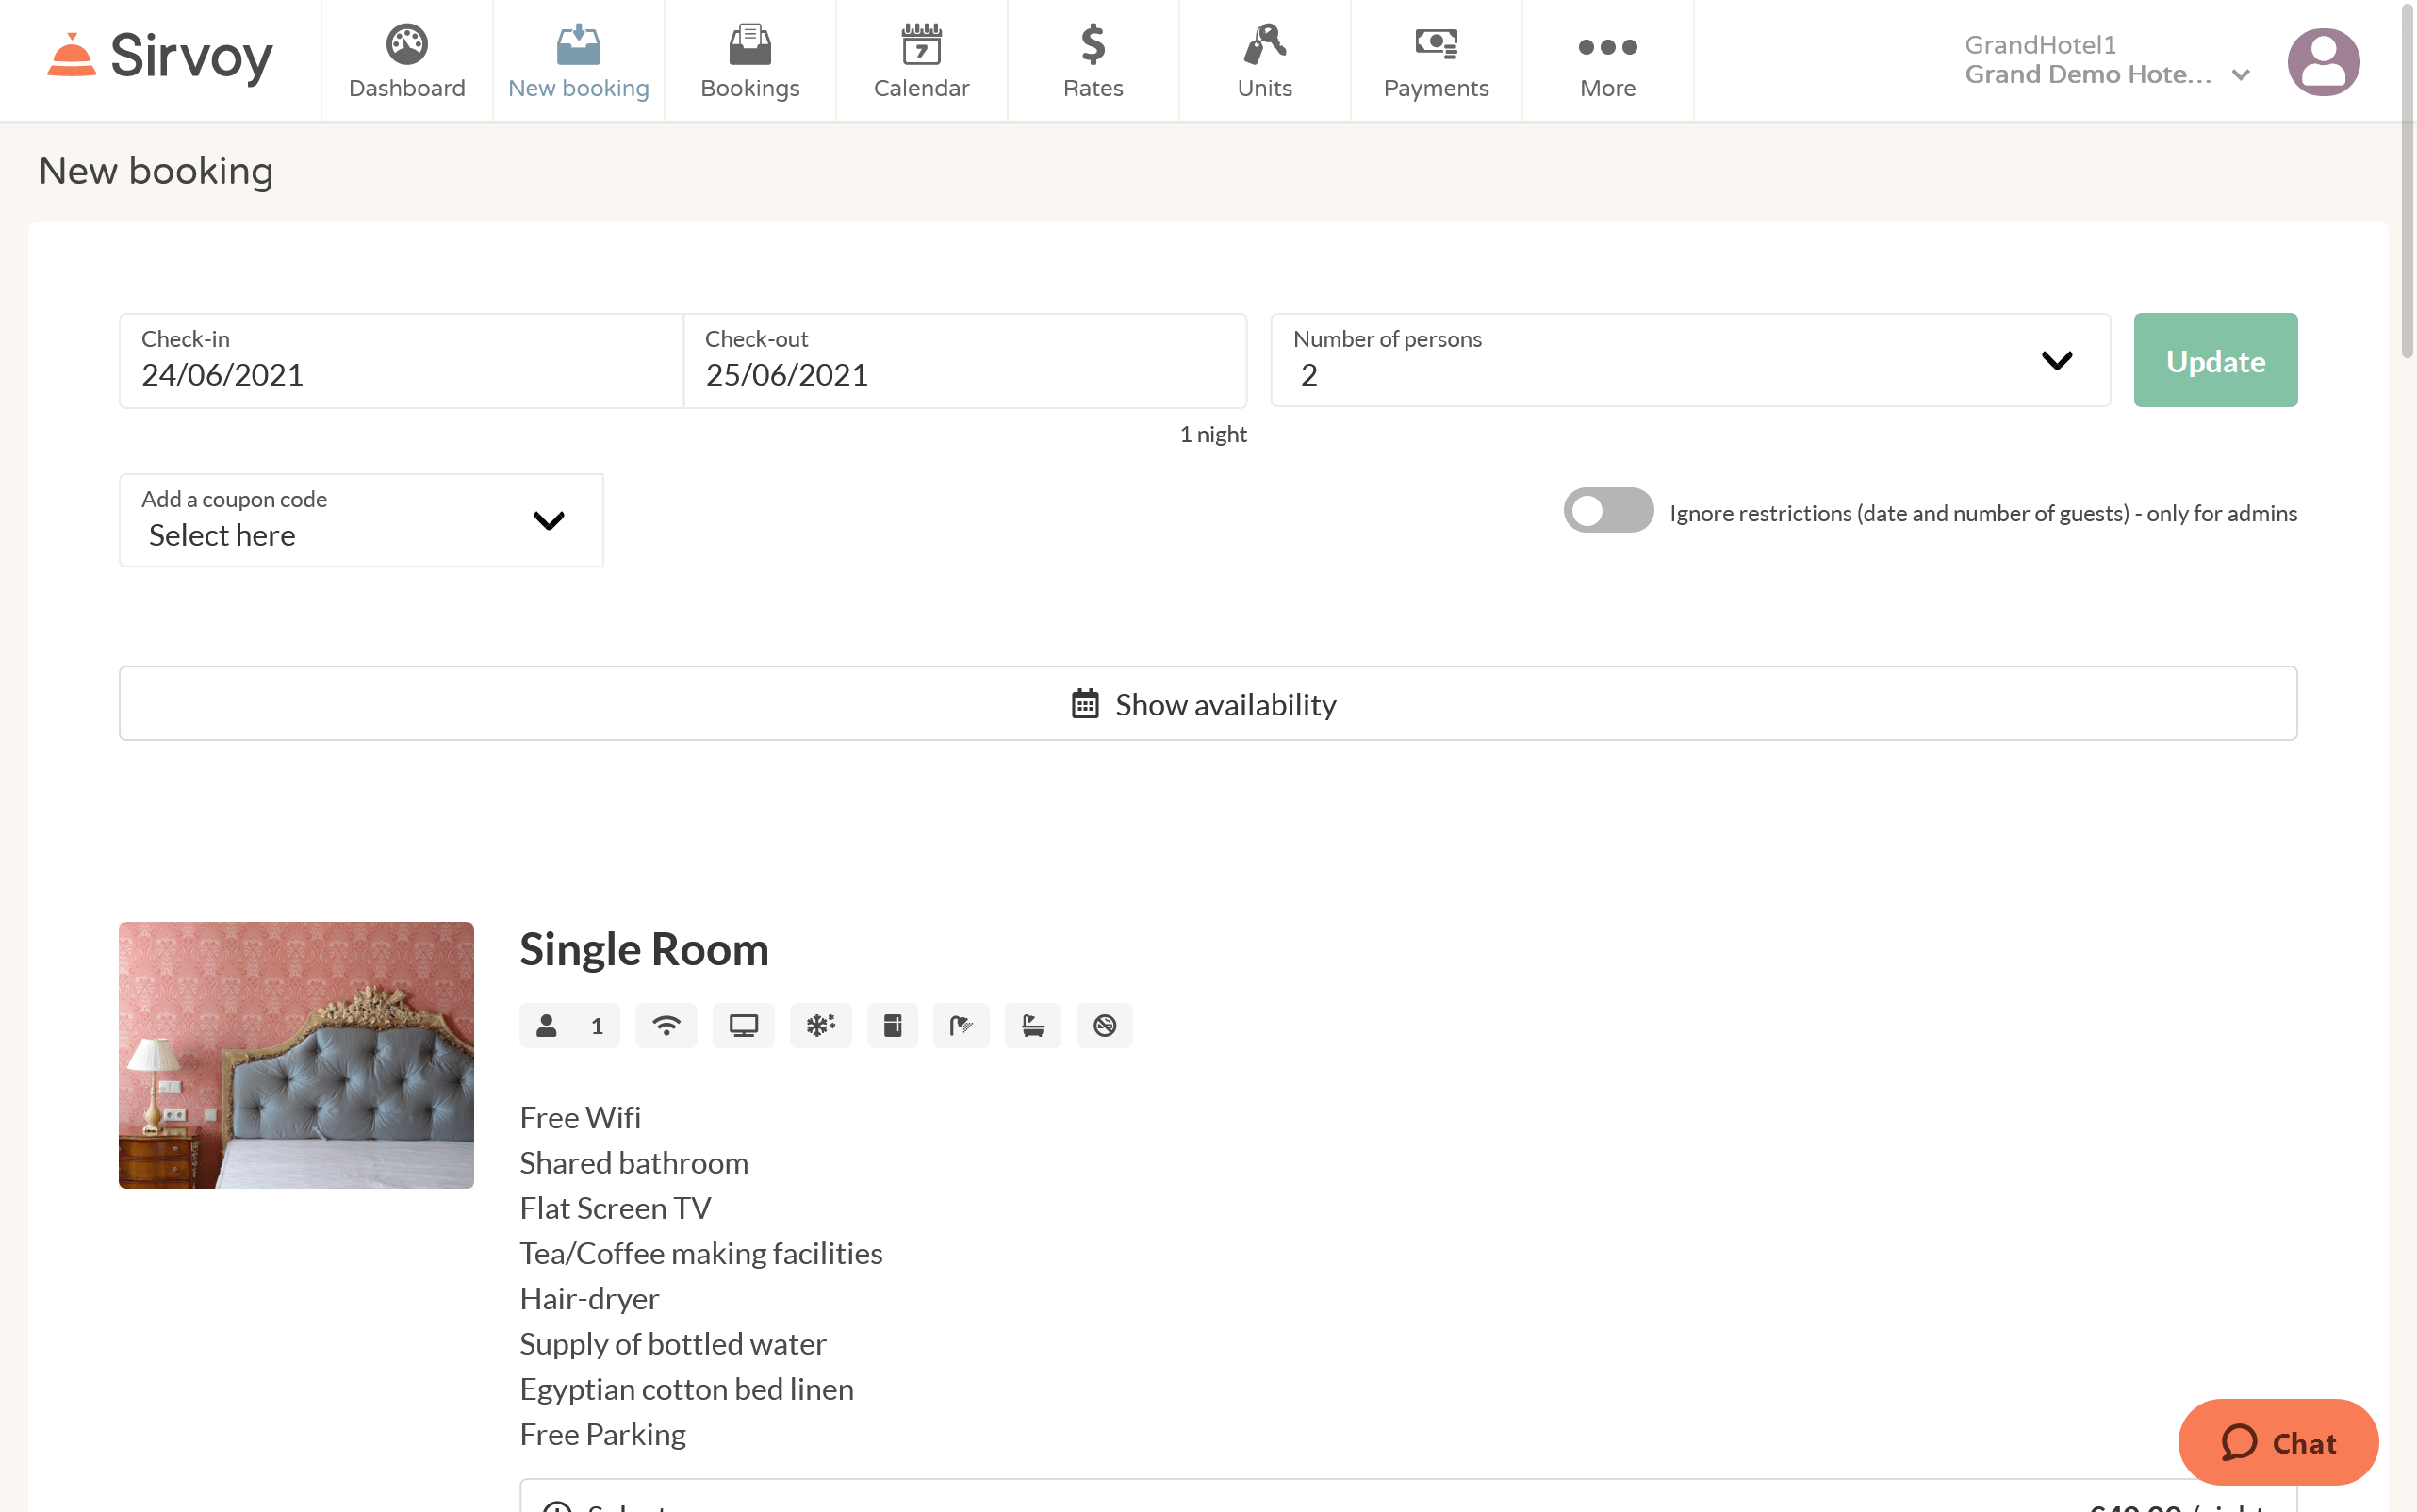Viewport: 2417px width, 1512px height.
Task: Click the shower amenity icon
Action: [x=961, y=1025]
